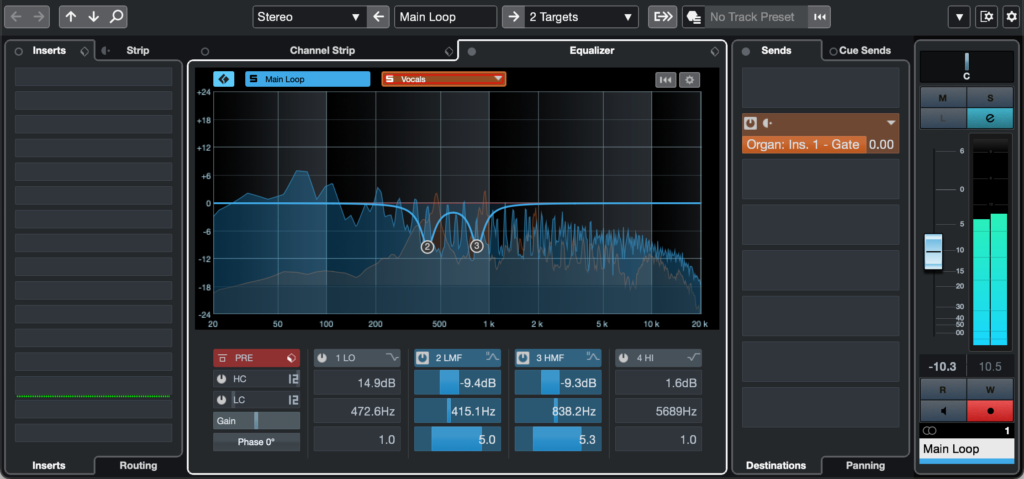Click the monitor speaker button
The image size is (1024, 479).
tap(943, 412)
